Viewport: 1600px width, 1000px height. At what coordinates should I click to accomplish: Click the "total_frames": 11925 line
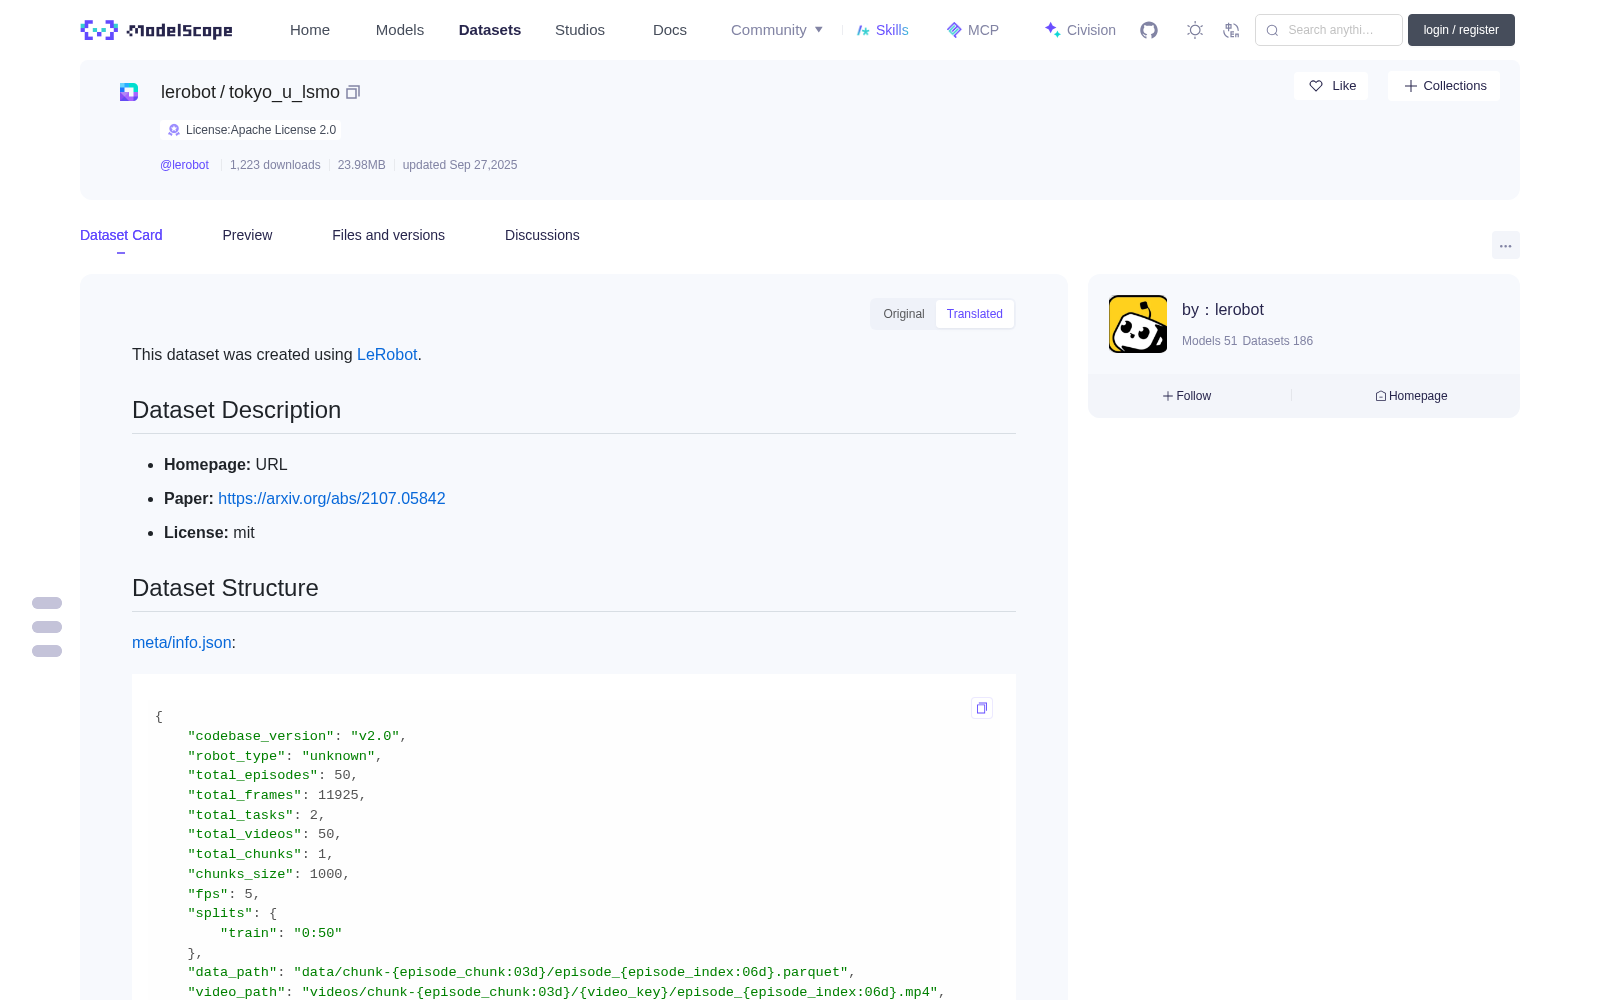pyautogui.click(x=277, y=795)
